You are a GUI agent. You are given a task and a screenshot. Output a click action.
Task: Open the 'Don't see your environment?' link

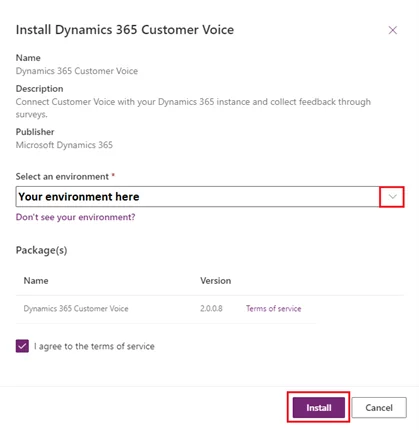[x=75, y=217]
